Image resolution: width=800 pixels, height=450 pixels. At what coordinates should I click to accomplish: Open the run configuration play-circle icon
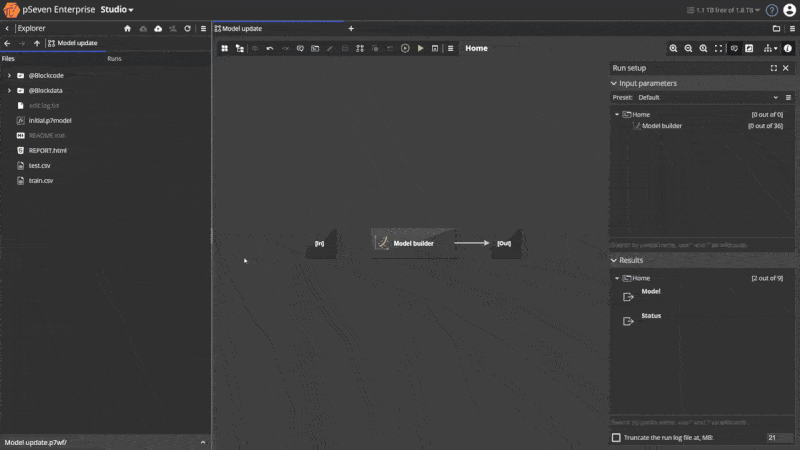click(x=405, y=48)
